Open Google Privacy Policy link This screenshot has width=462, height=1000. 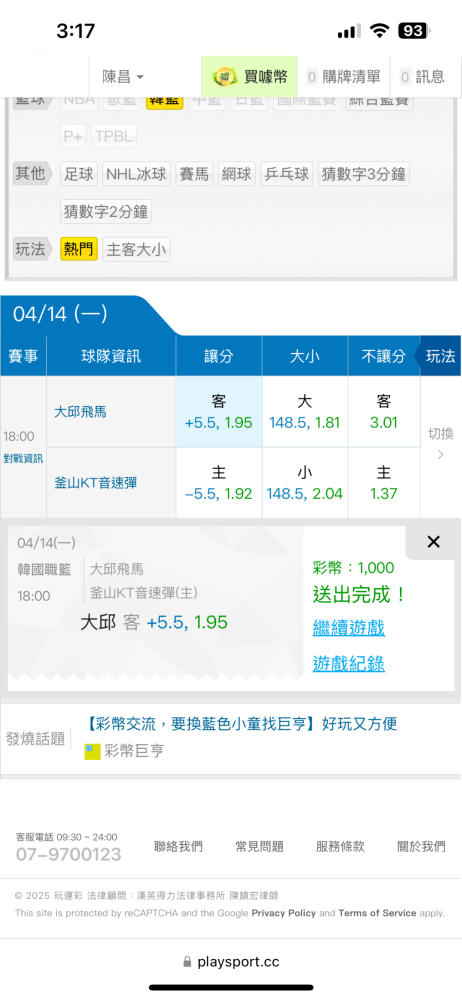pos(283,913)
